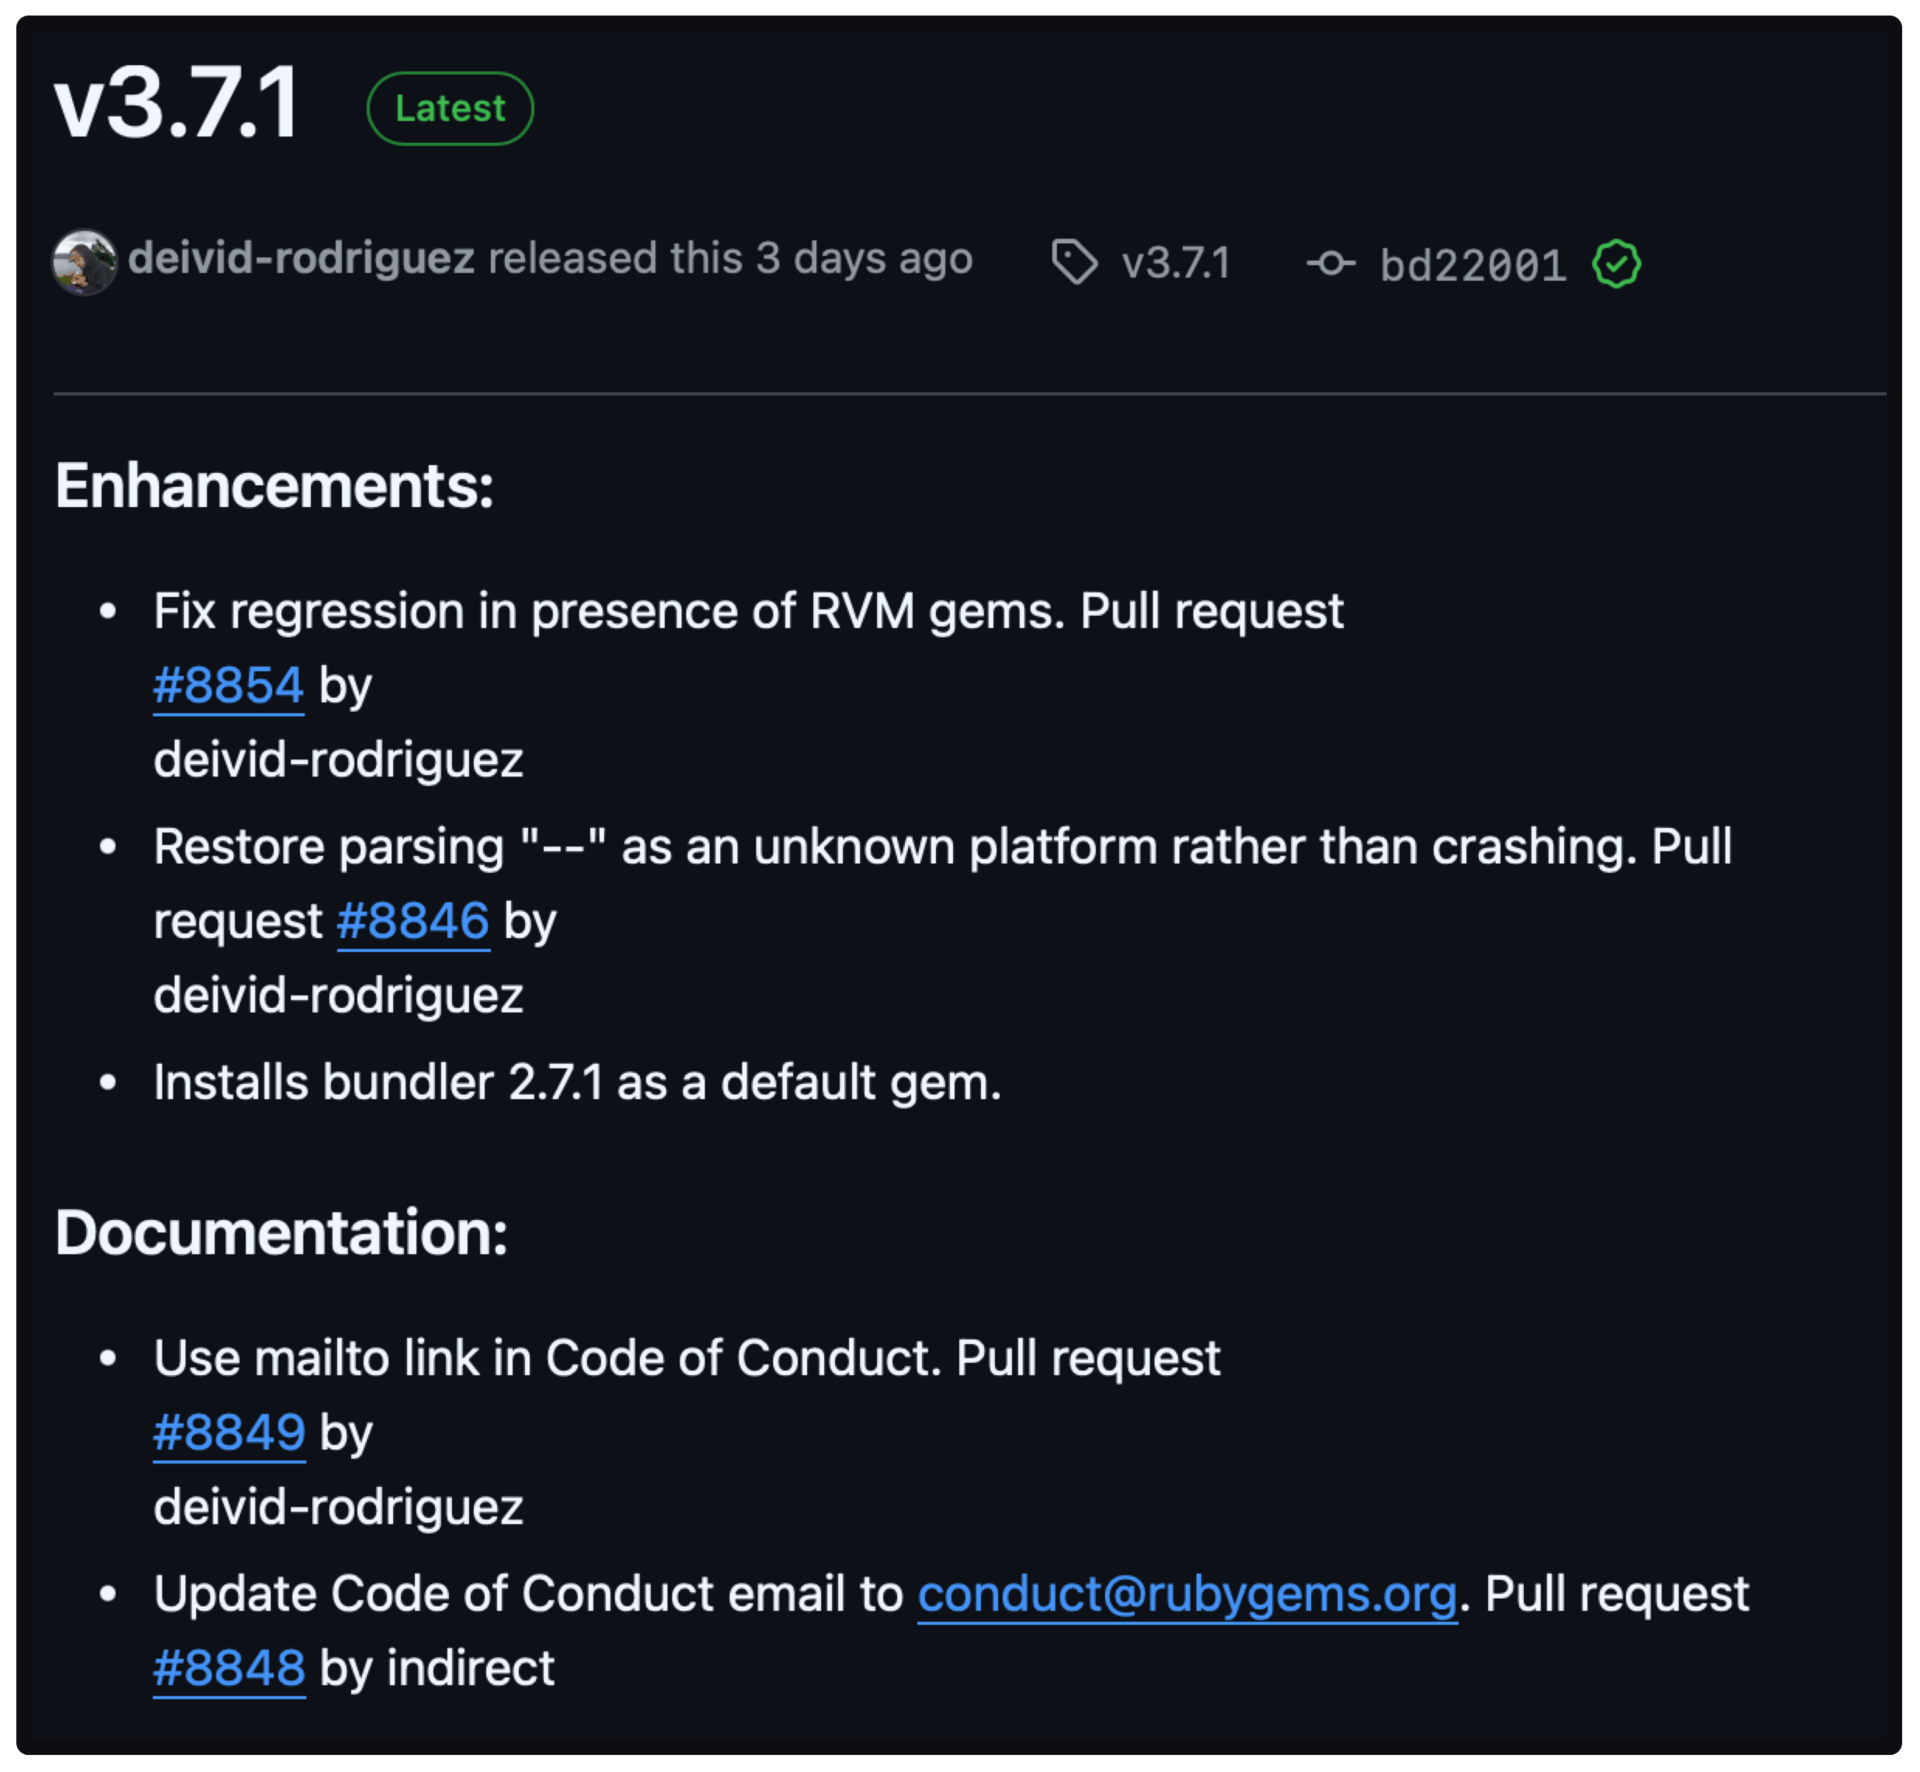The width and height of the screenshot is (1920, 1772).
Task: Click the green Latest label
Action: [x=450, y=108]
